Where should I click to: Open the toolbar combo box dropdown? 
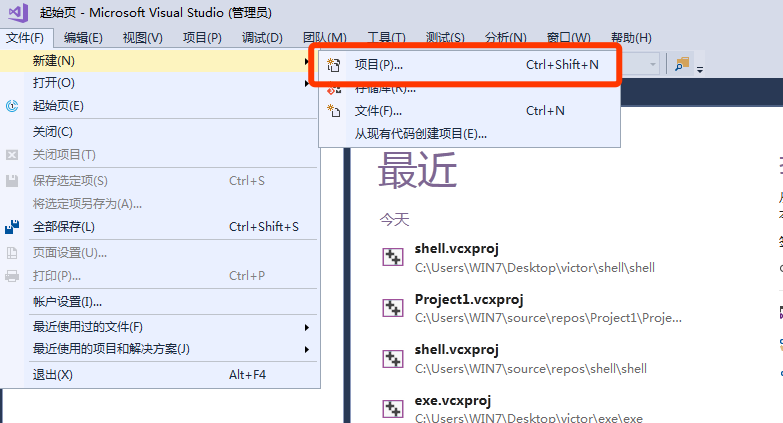pos(653,64)
